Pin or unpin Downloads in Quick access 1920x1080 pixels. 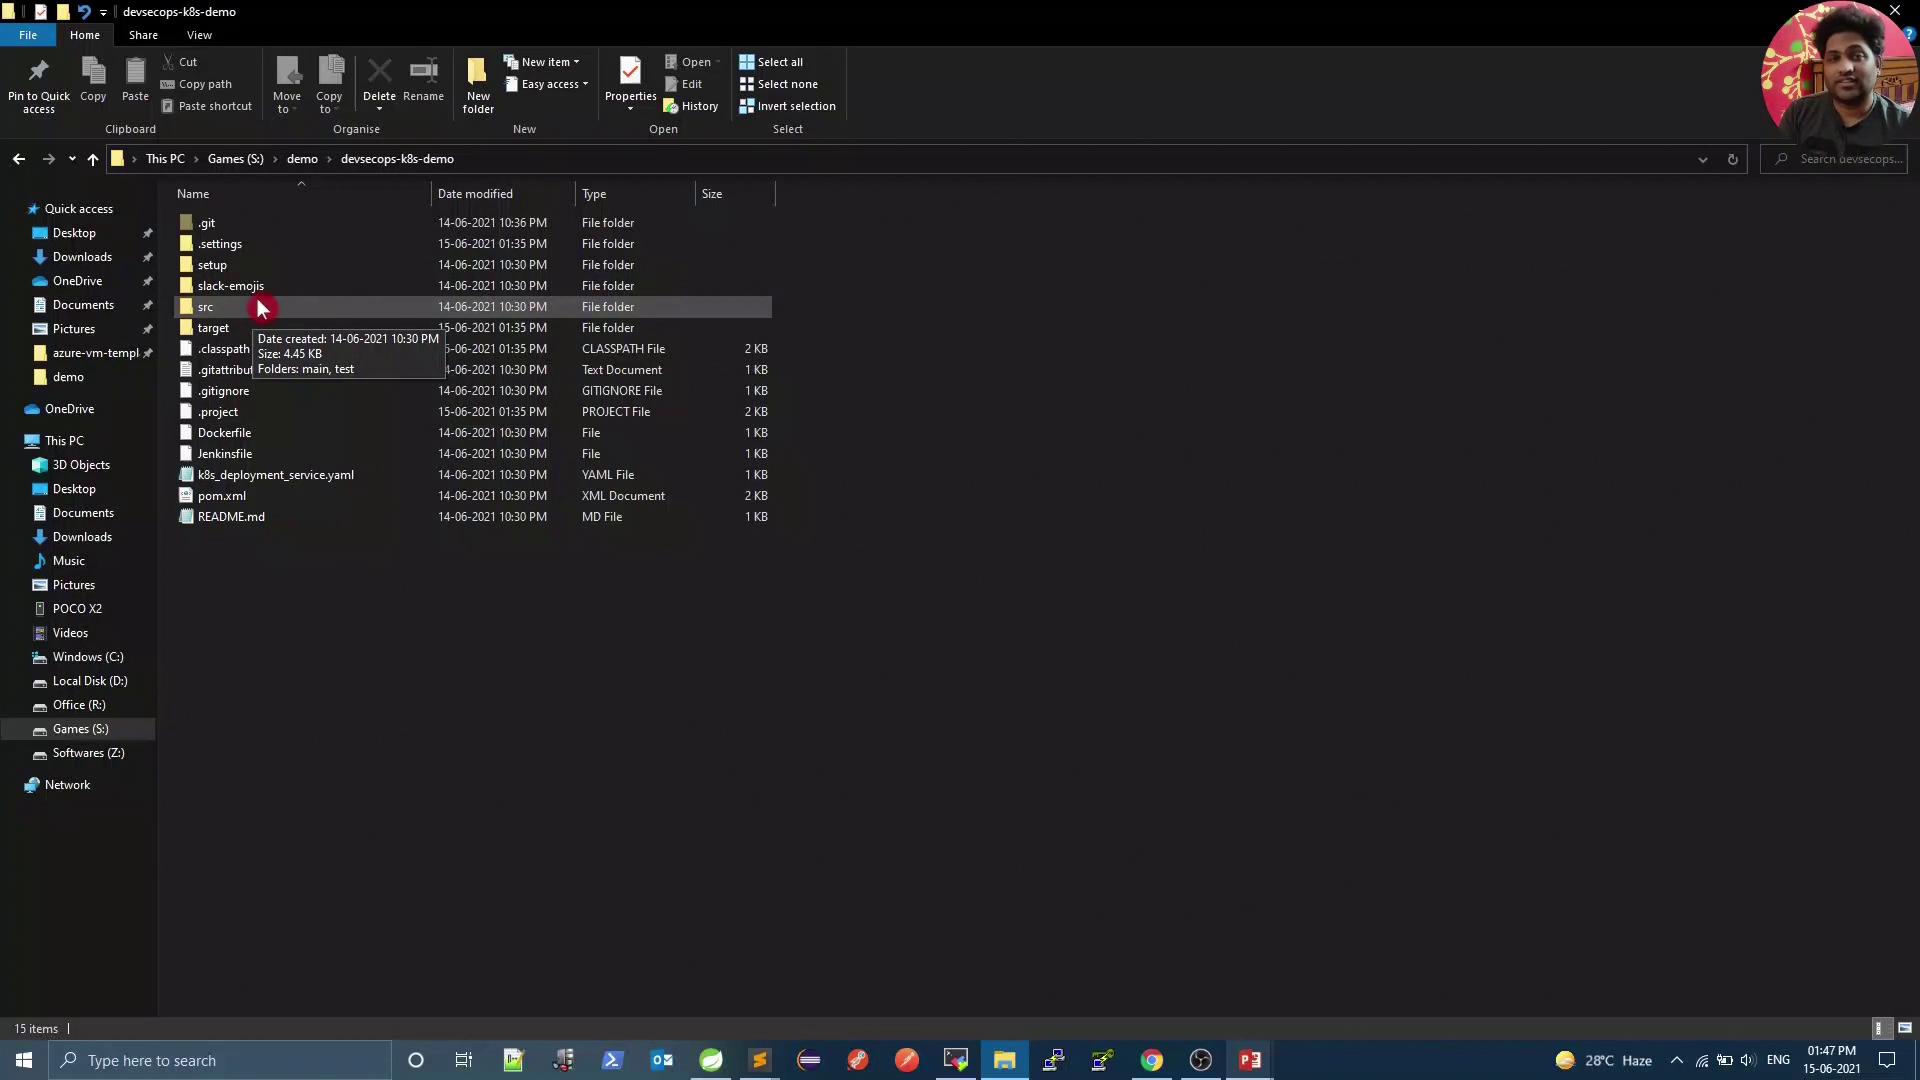click(x=148, y=257)
